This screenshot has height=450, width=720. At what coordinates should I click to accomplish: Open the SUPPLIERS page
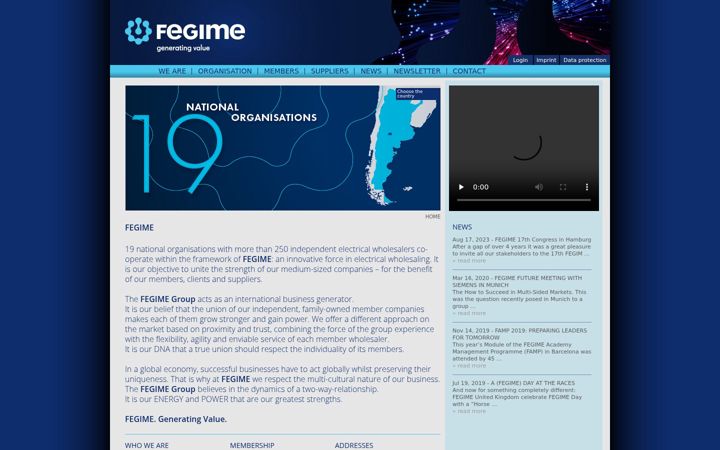(330, 71)
